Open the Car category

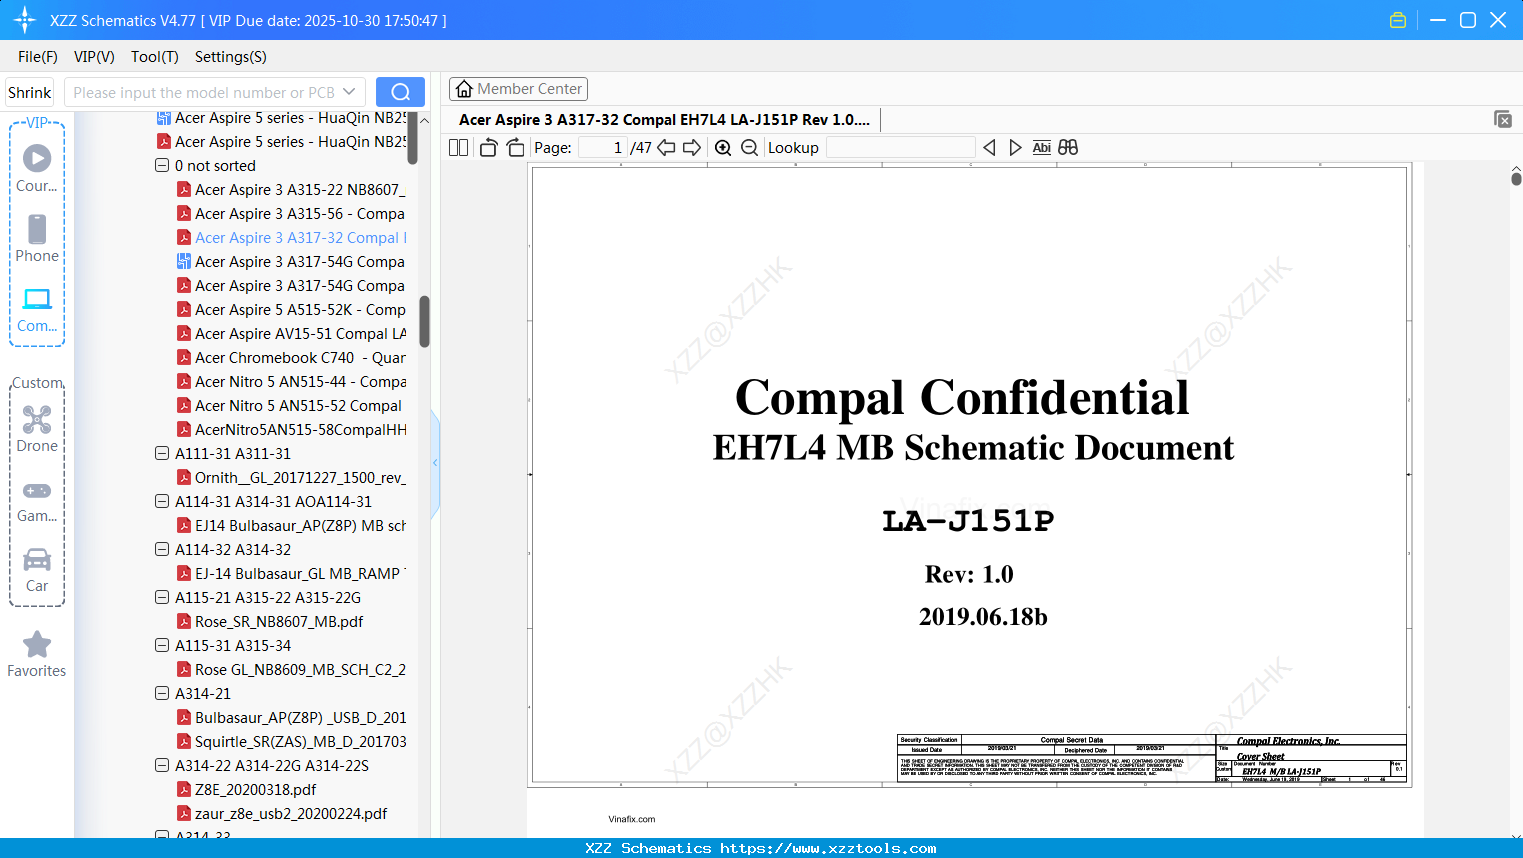[37, 569]
